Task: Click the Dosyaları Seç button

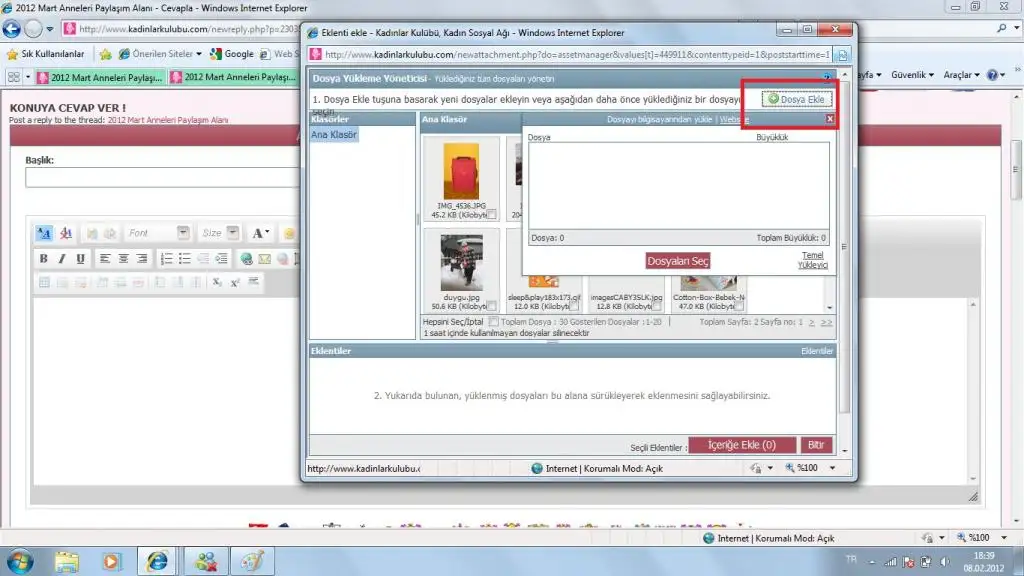Action: pyautogui.click(x=677, y=261)
